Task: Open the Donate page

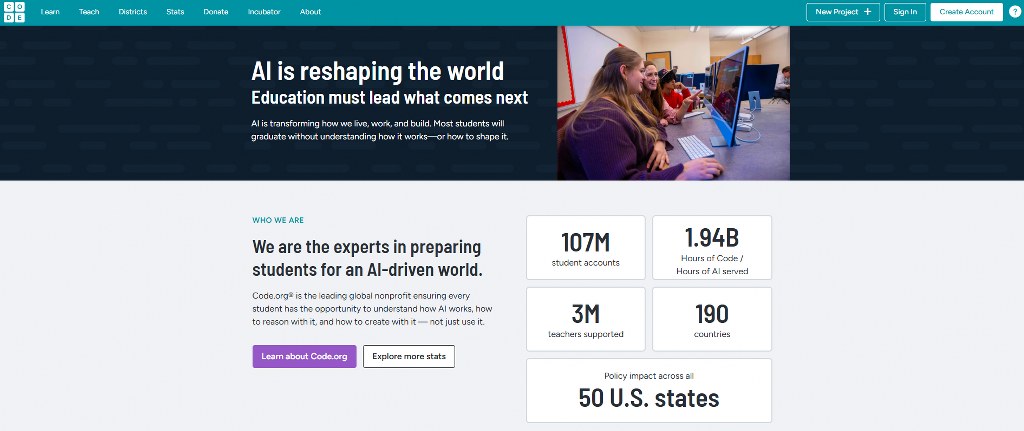Action: tap(216, 12)
